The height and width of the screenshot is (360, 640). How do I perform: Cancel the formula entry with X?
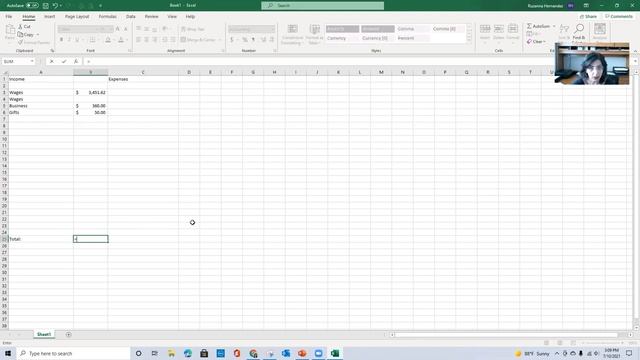tap(51, 61)
